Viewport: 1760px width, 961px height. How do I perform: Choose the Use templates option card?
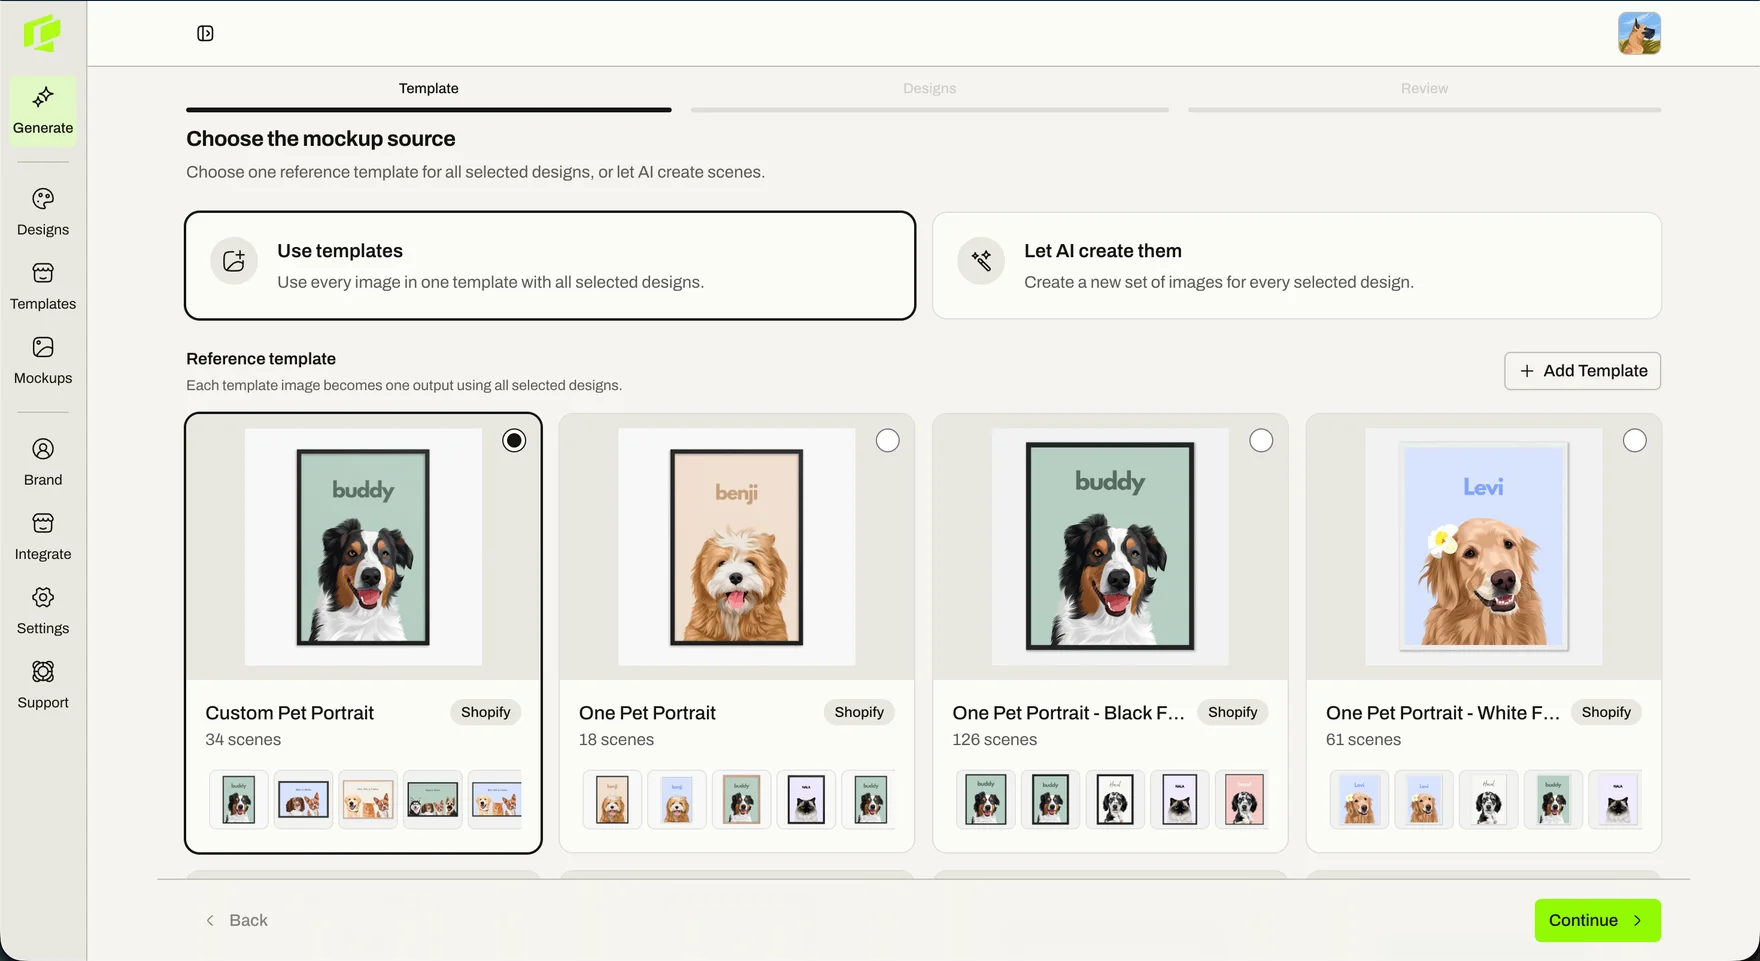click(x=550, y=265)
